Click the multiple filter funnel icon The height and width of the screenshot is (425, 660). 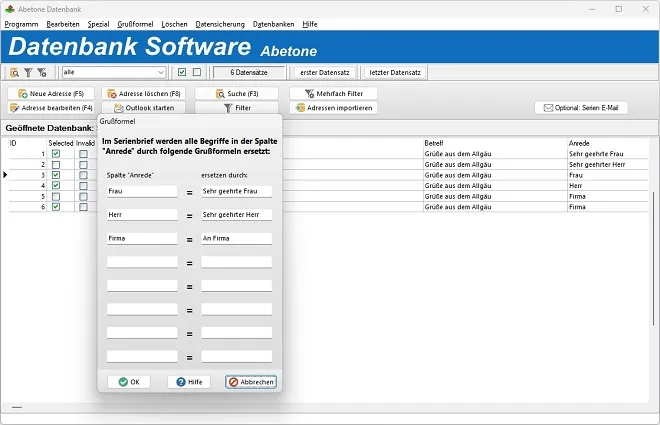tap(42, 72)
